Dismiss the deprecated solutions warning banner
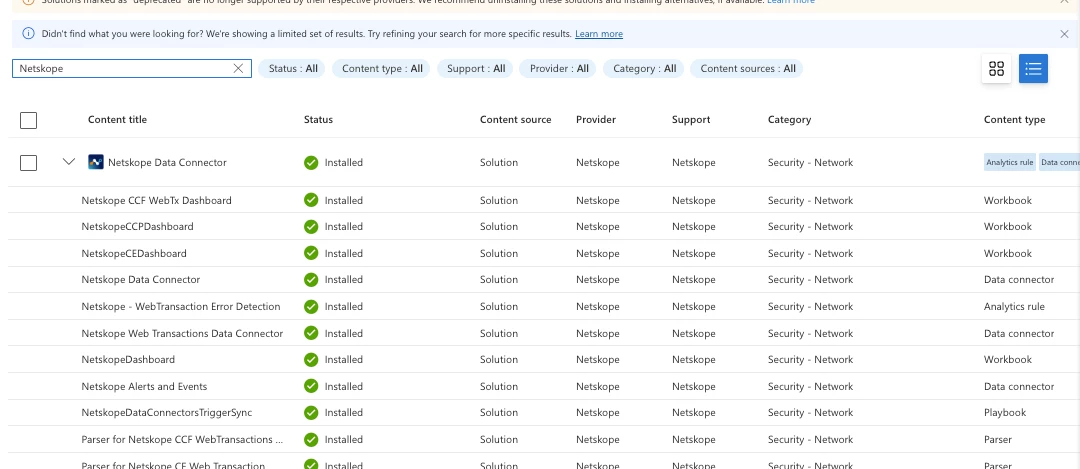 click(1064, 2)
